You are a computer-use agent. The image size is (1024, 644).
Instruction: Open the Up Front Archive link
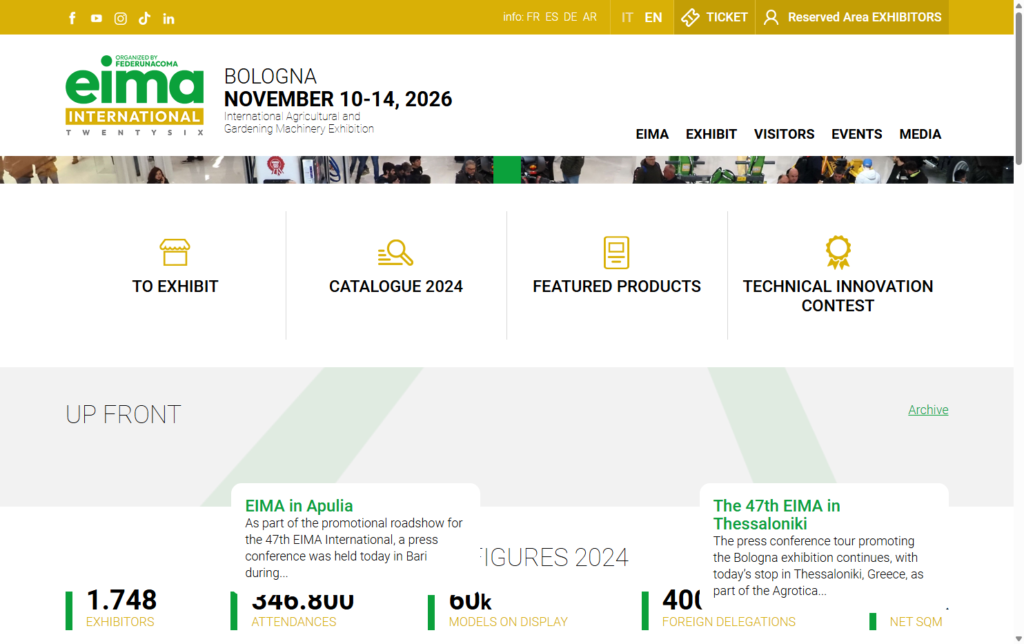[x=928, y=410]
